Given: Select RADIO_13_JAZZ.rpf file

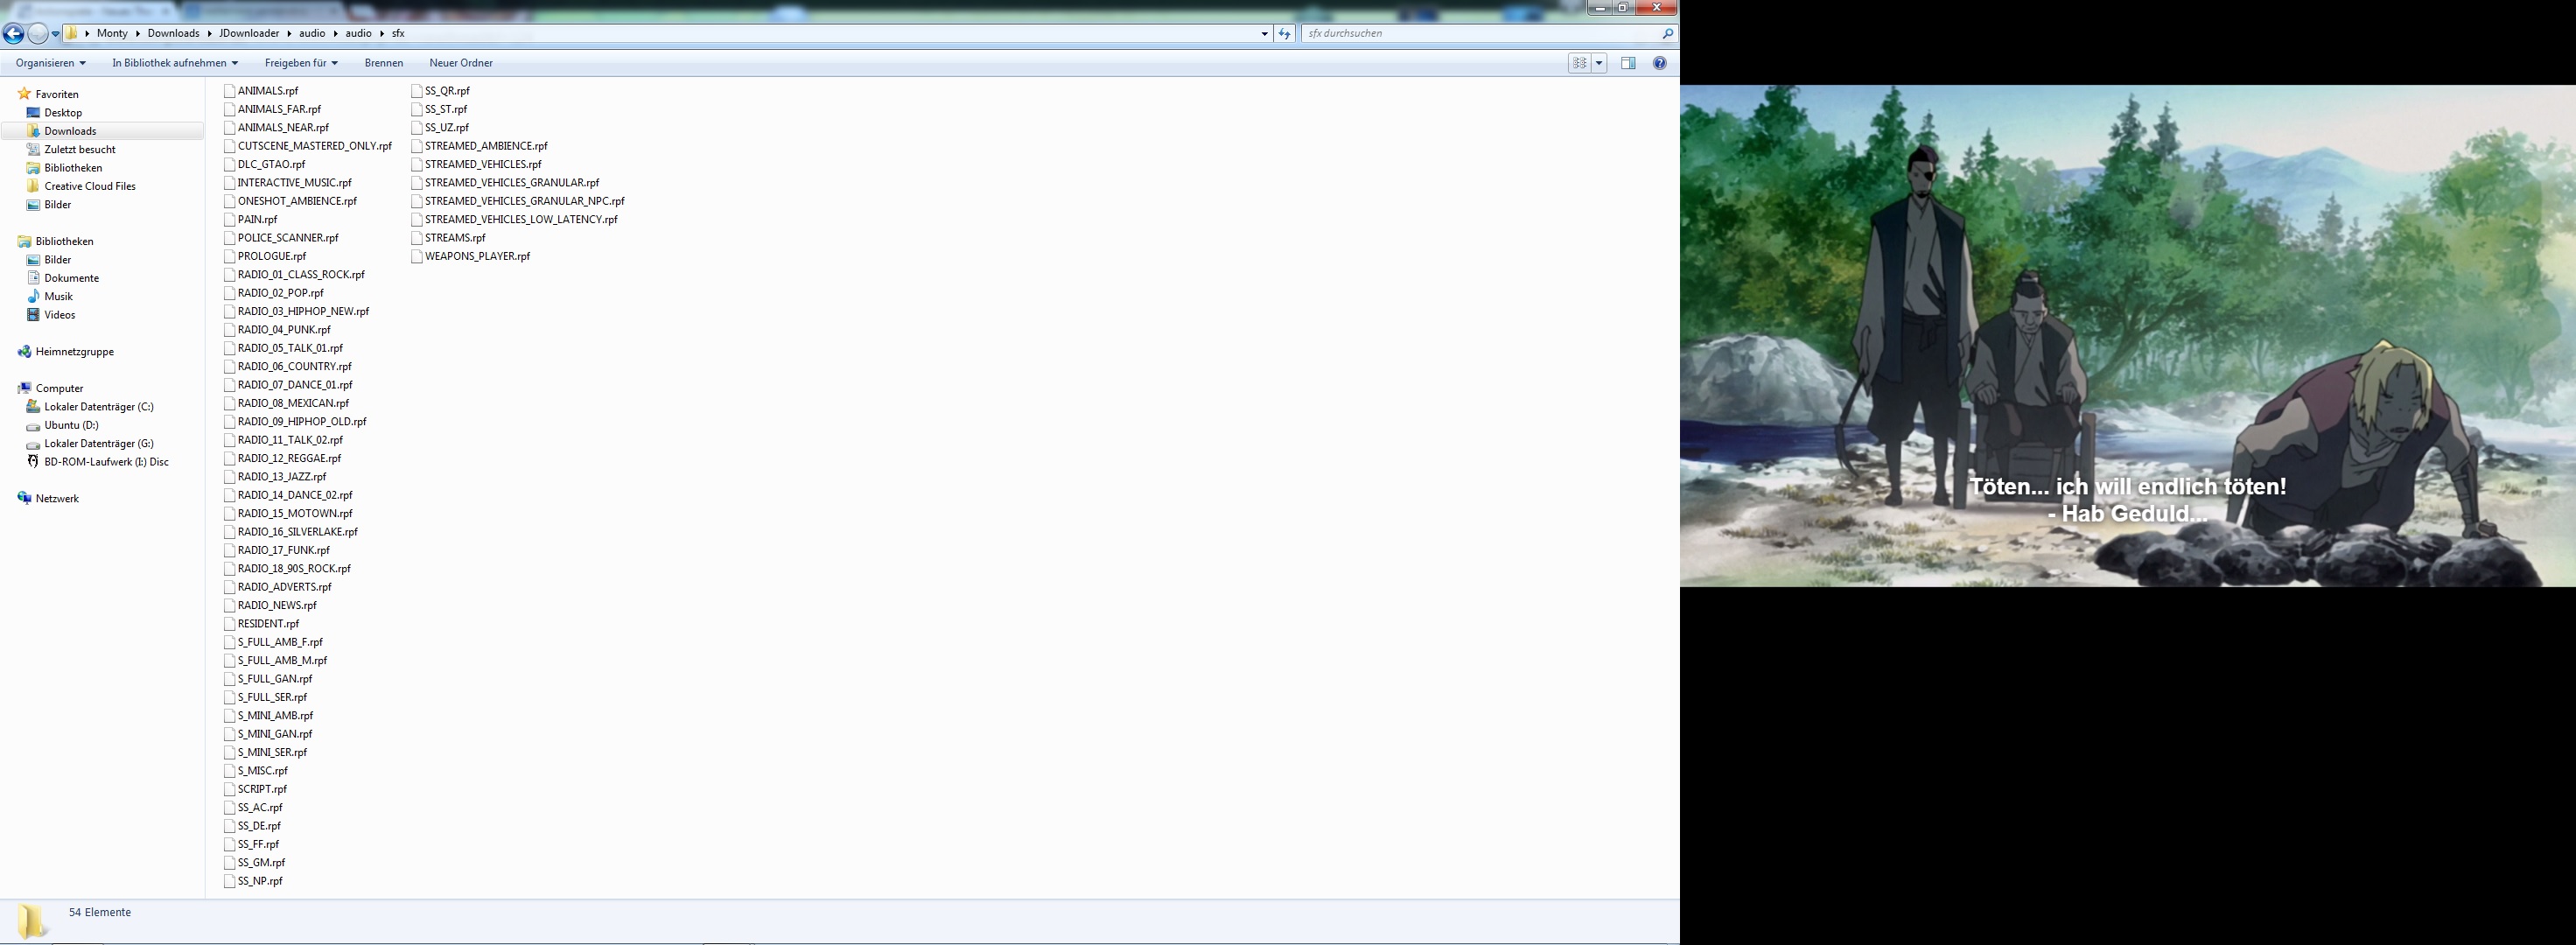Looking at the screenshot, I should pyautogui.click(x=281, y=477).
